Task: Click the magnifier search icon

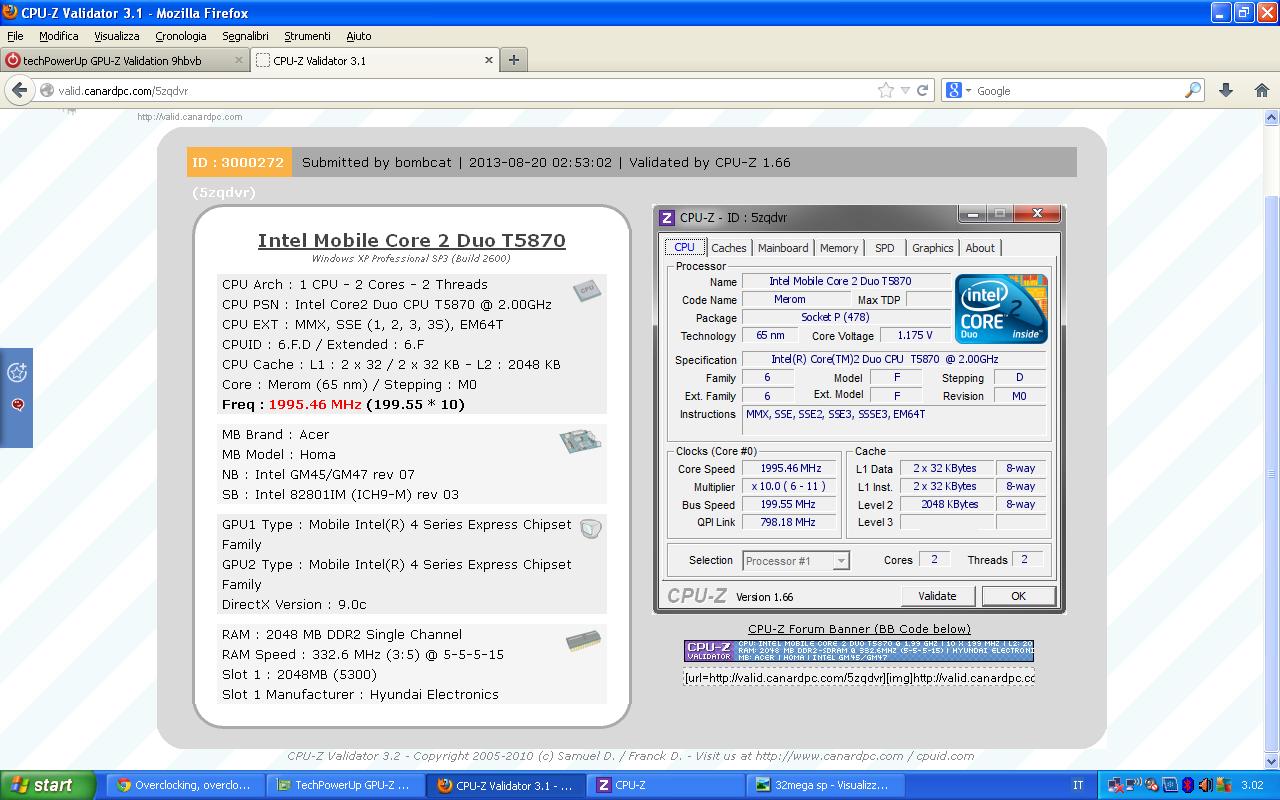Action: click(x=1192, y=90)
